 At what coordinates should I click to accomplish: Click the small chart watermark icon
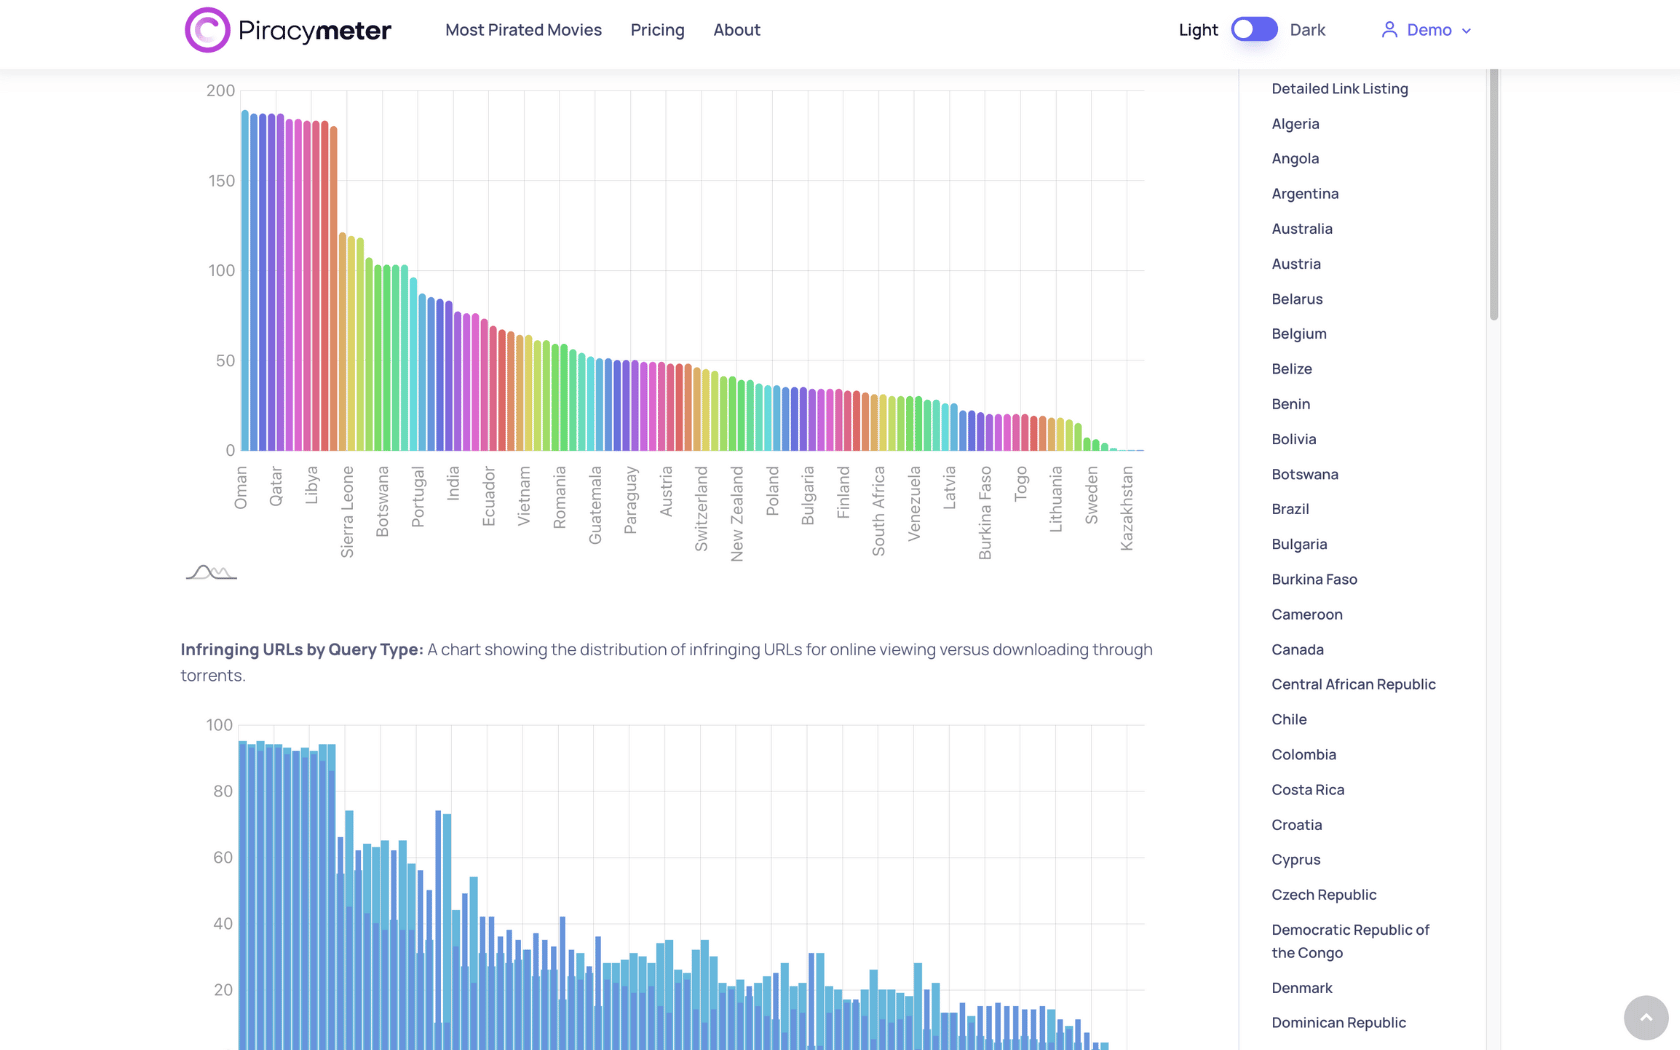tap(211, 572)
